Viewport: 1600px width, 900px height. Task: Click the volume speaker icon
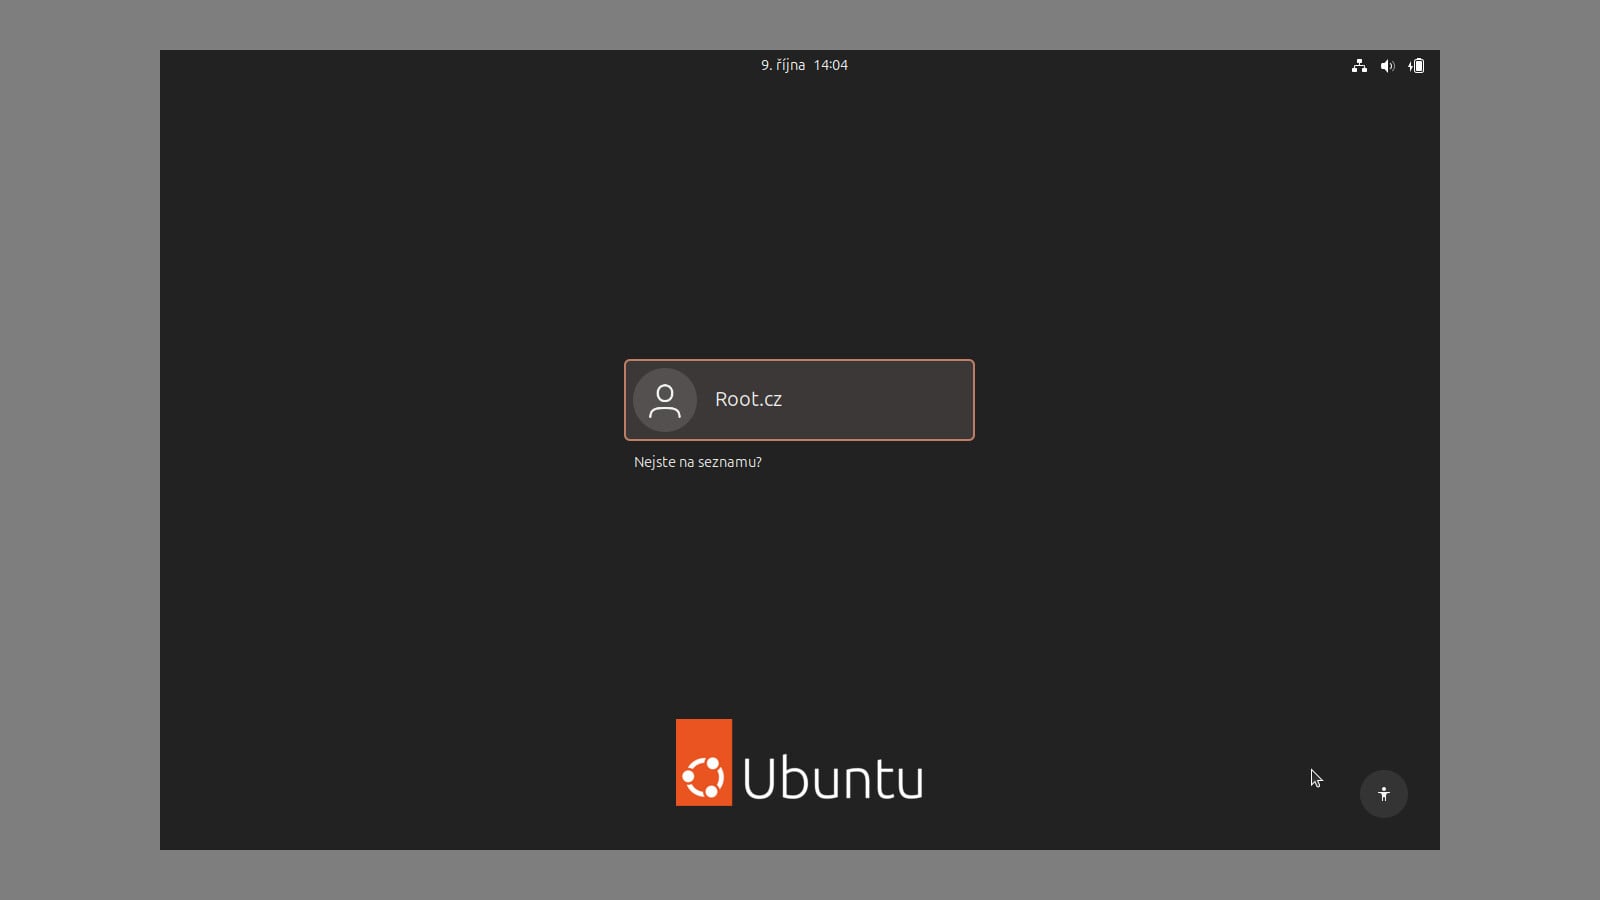[x=1387, y=66]
